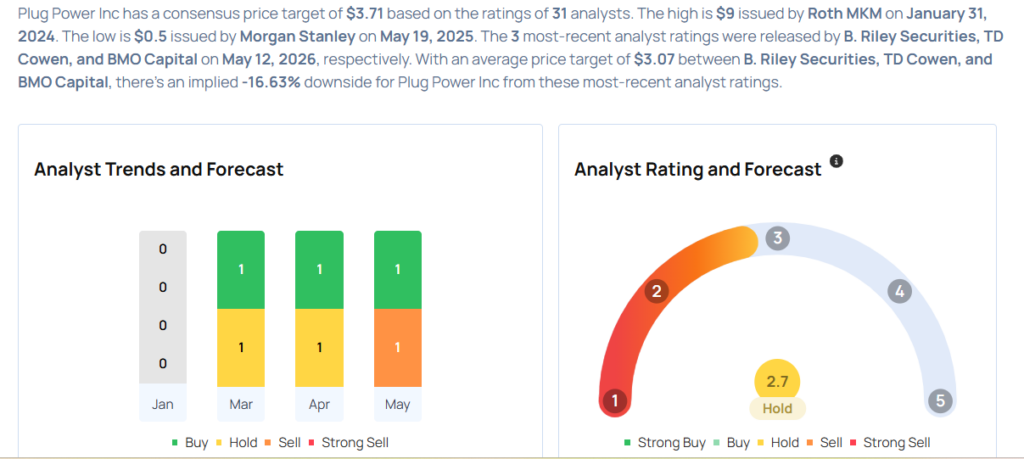Toggle the Strong Buy legend under the gauge
Screen dimensions: 1024x459
[665, 443]
